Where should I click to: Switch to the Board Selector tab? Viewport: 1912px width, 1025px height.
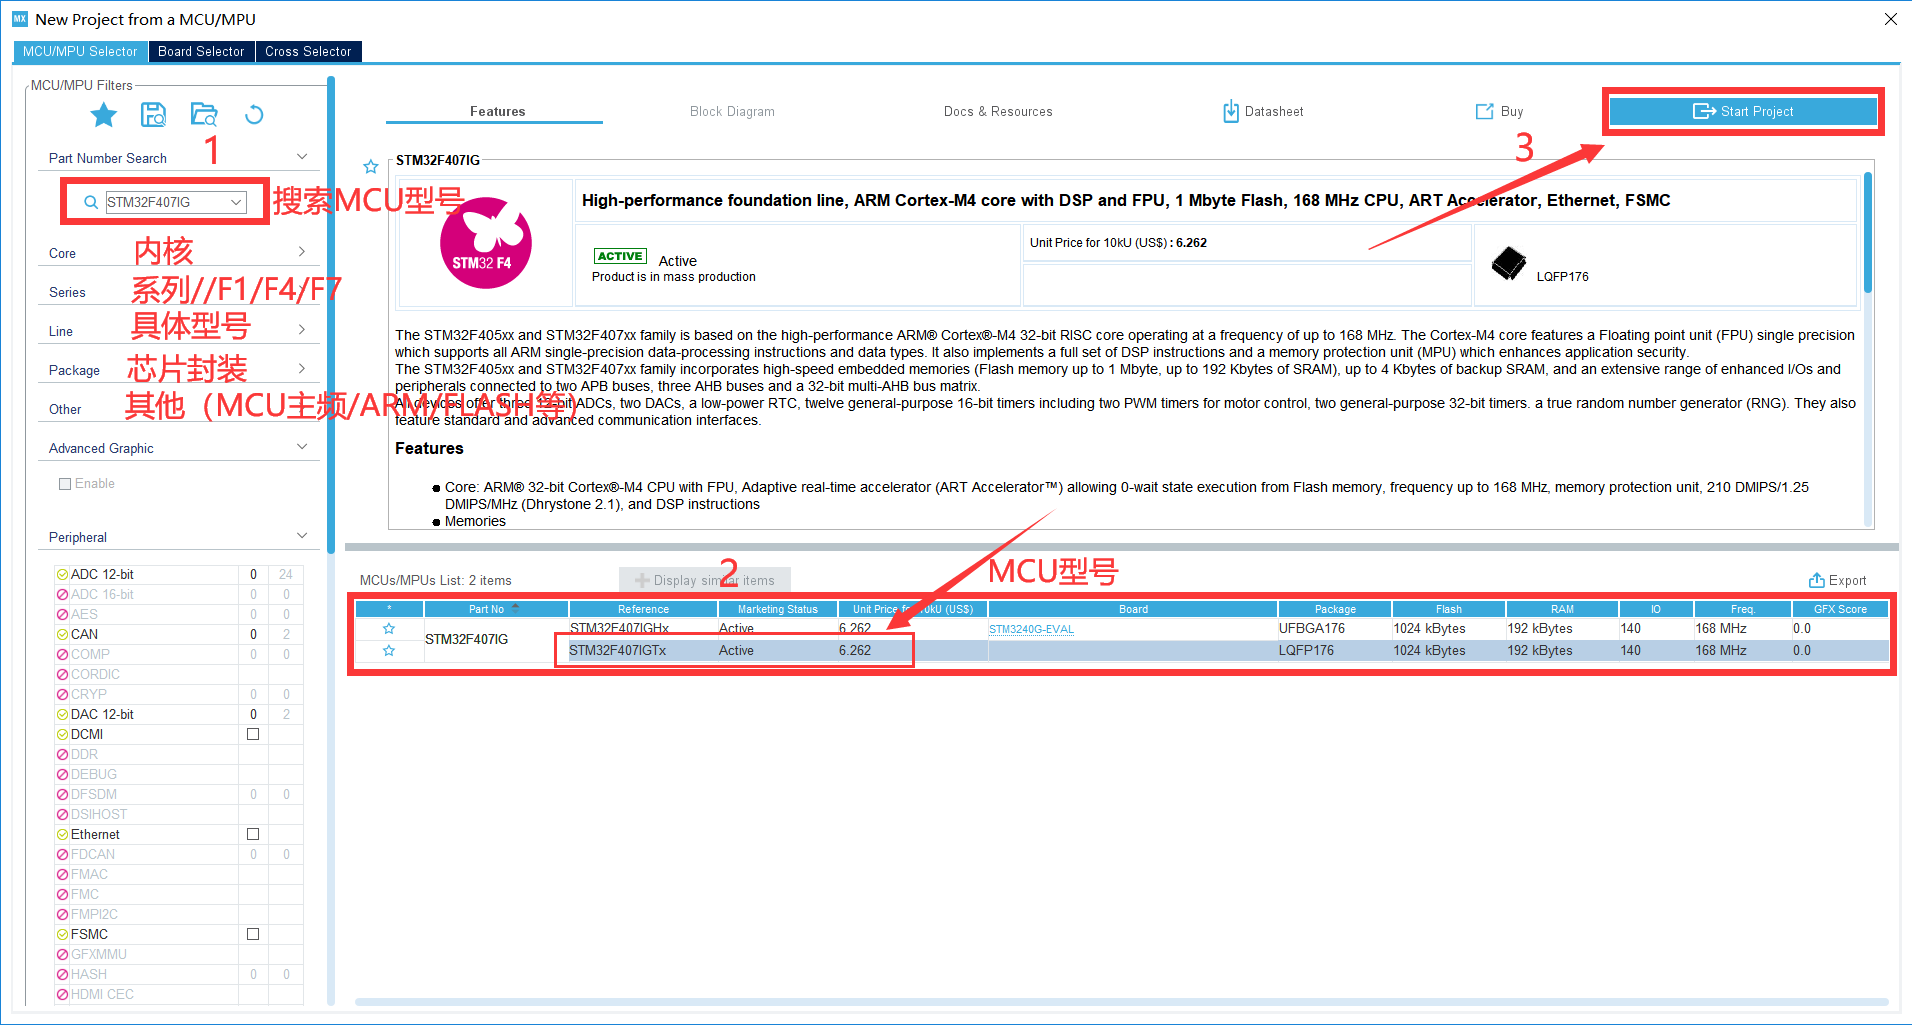click(x=201, y=52)
